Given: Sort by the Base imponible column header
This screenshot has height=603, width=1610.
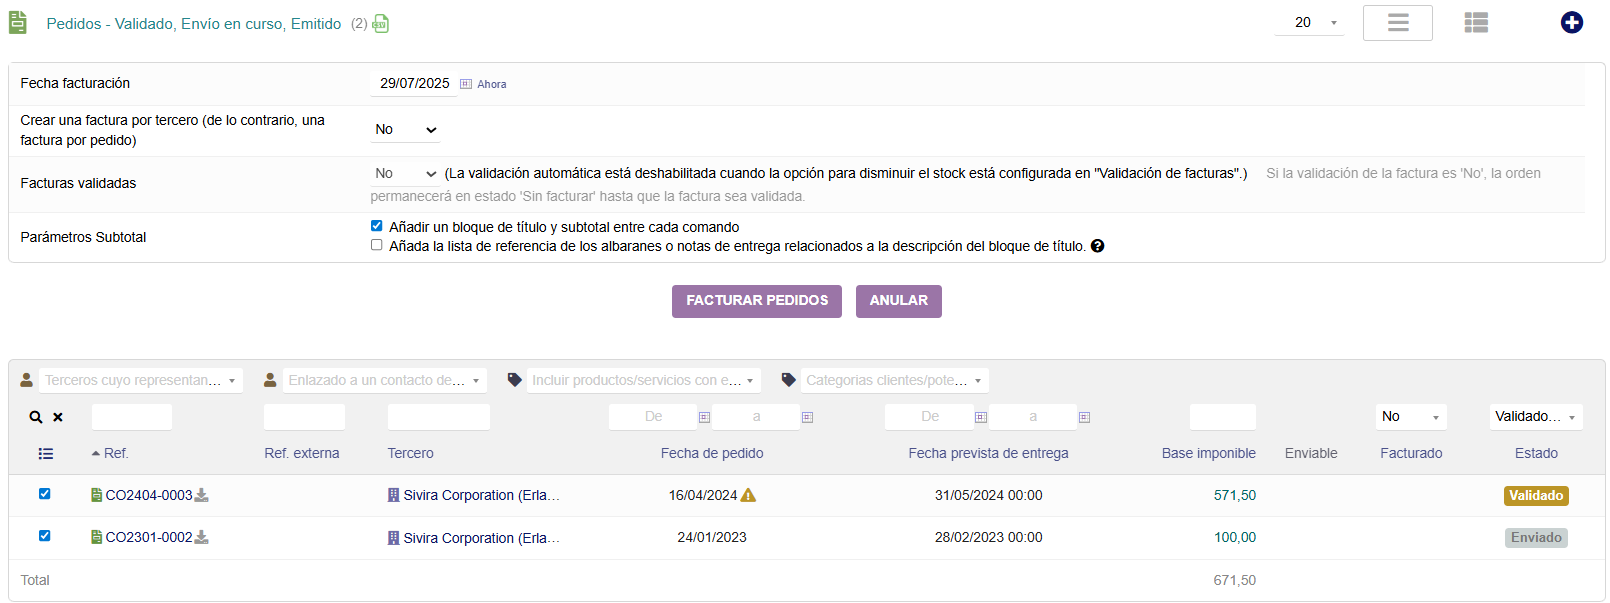Looking at the screenshot, I should tap(1208, 454).
